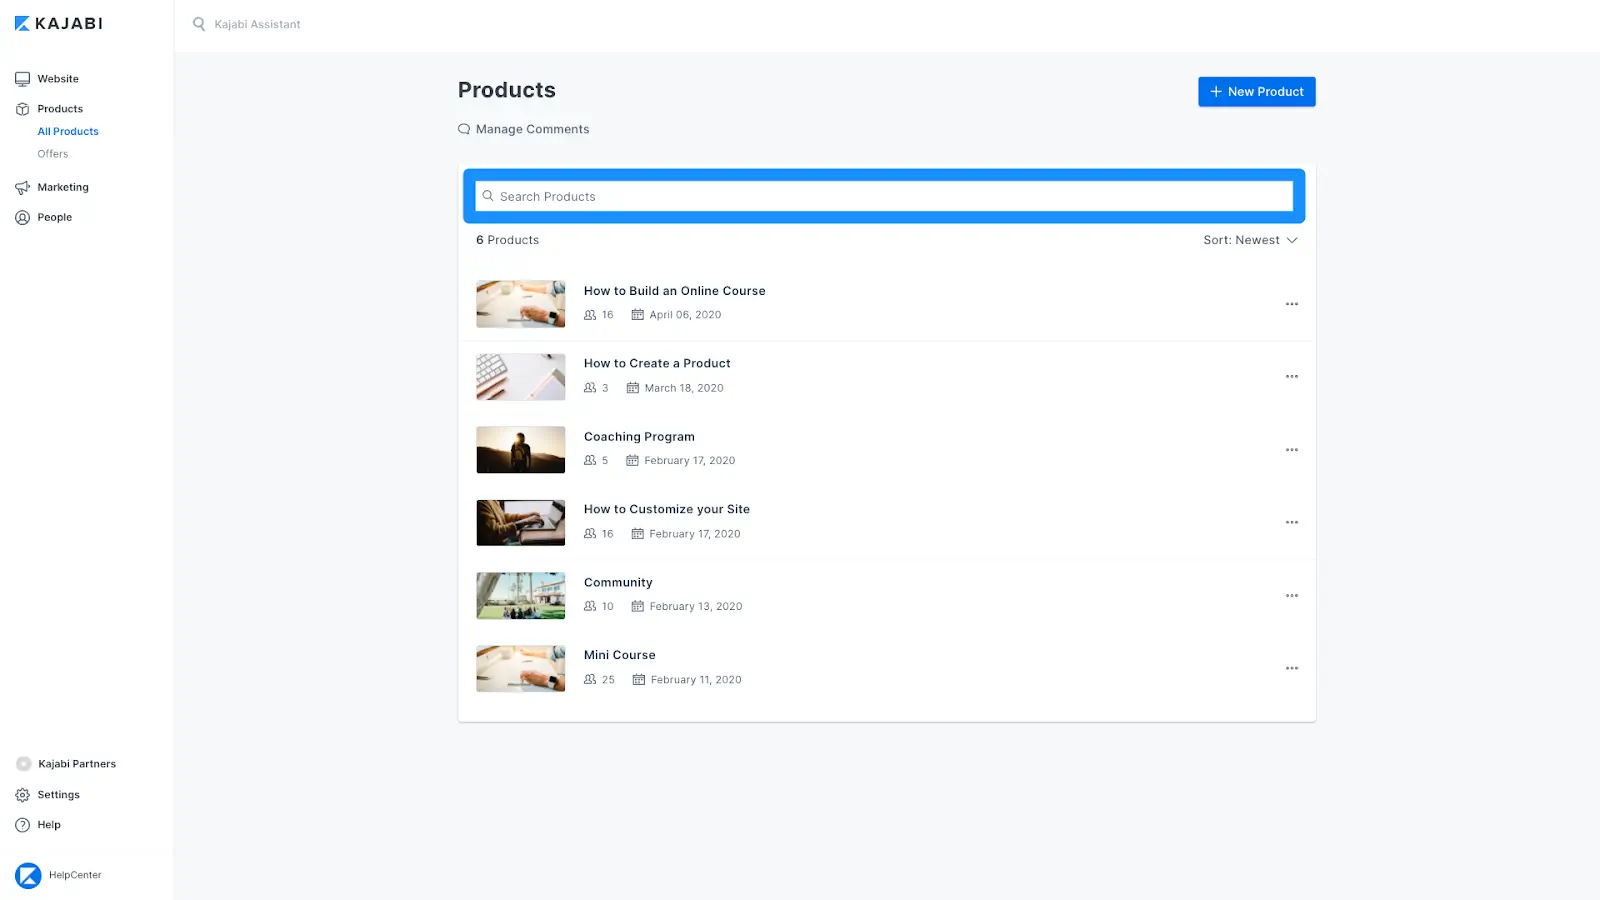Open options menu for How to Build an Online Course

1292,303
